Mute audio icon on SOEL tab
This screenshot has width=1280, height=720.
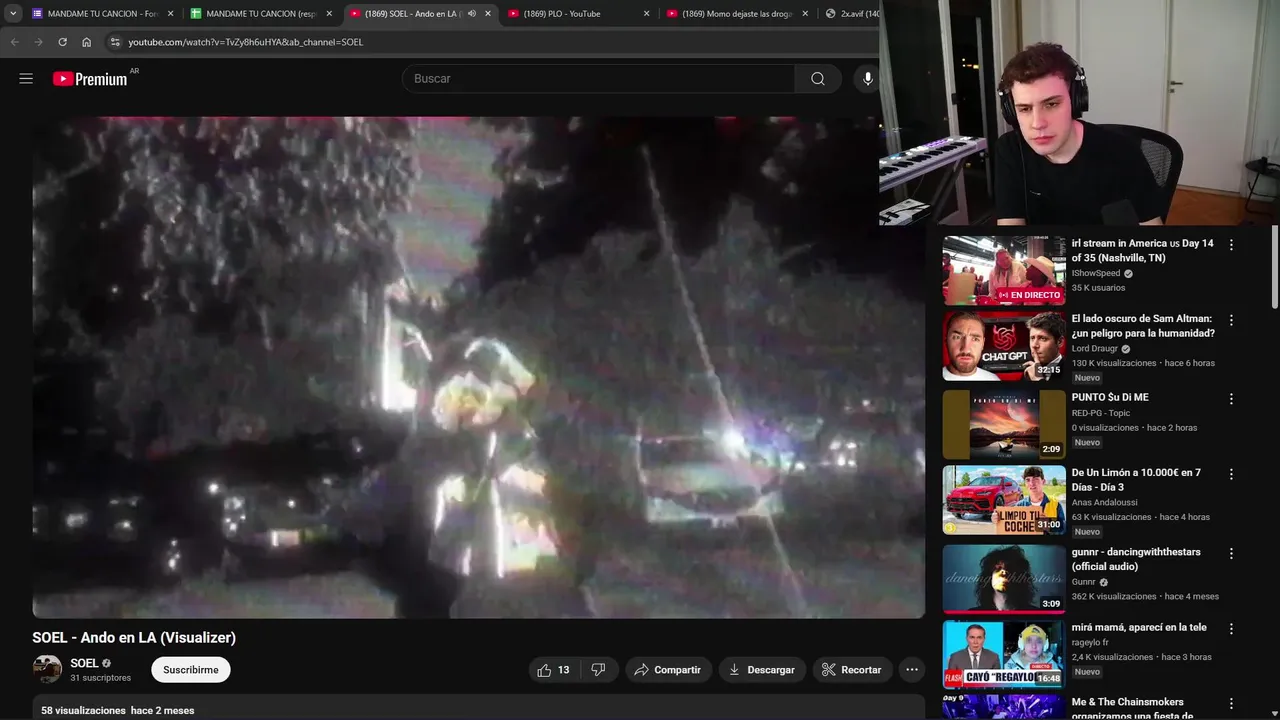tap(472, 14)
